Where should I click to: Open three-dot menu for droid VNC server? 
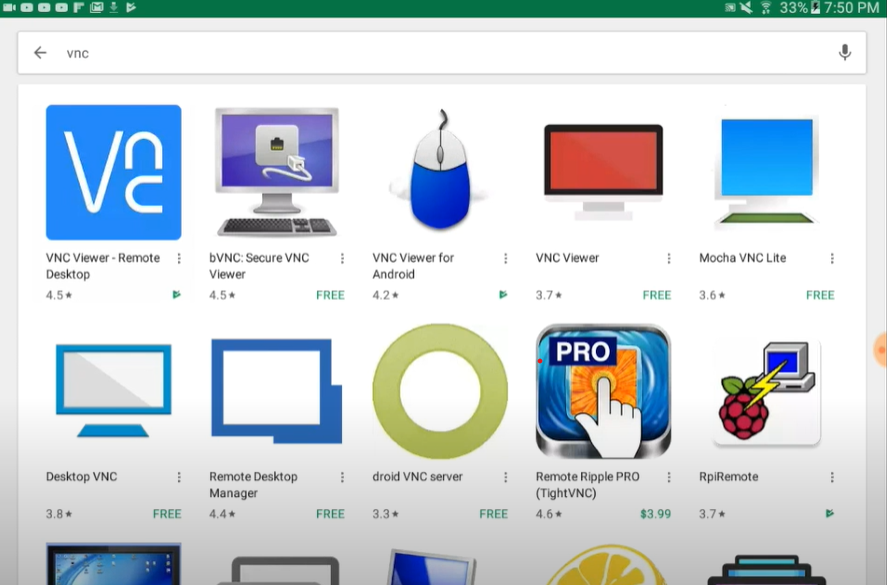(x=505, y=477)
